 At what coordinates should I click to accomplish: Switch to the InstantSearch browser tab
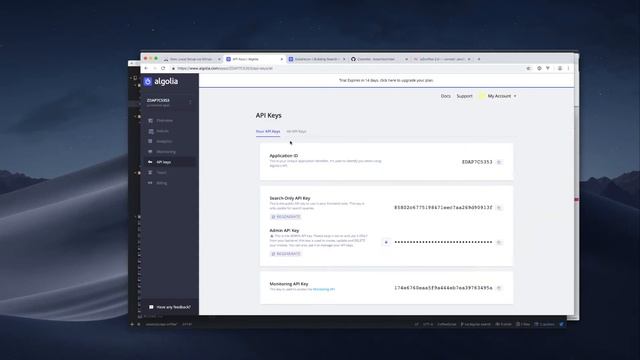316,59
